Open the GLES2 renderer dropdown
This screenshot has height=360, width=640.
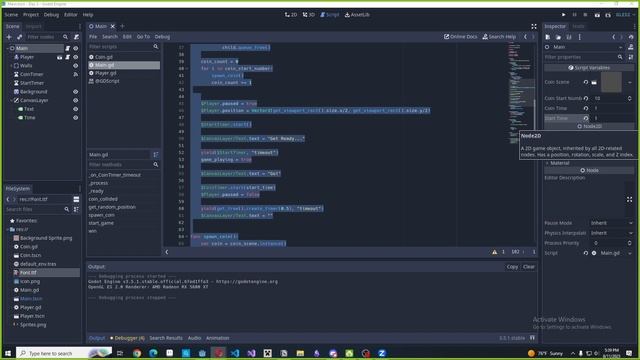click(625, 15)
